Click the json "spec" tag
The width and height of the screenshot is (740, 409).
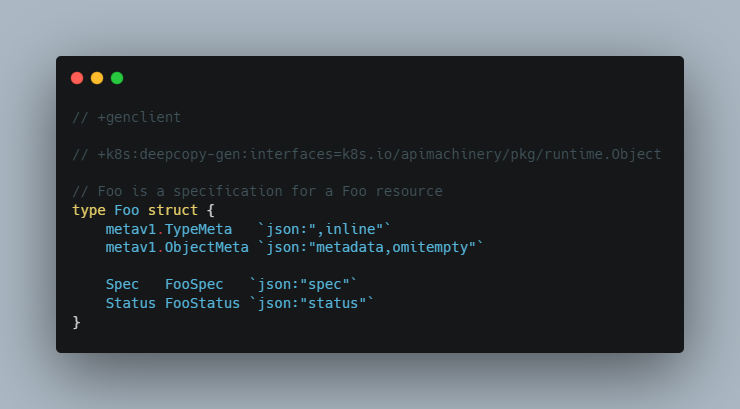click(303, 284)
